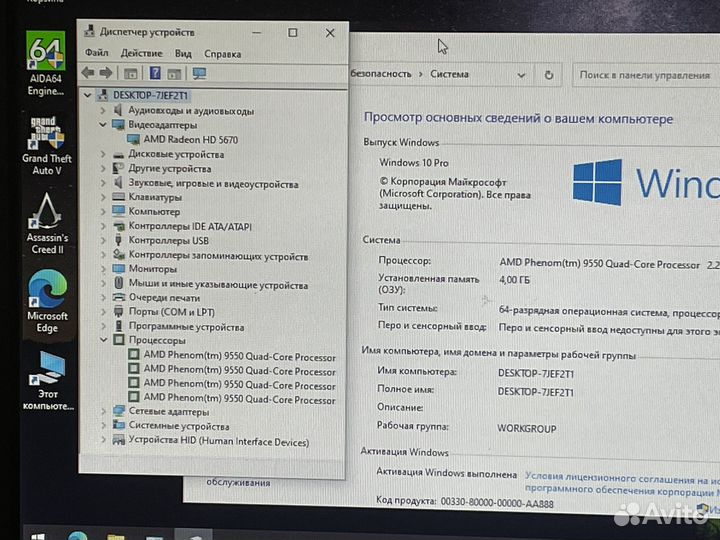Click the scan hardware monitor toolbar icon

199,73
